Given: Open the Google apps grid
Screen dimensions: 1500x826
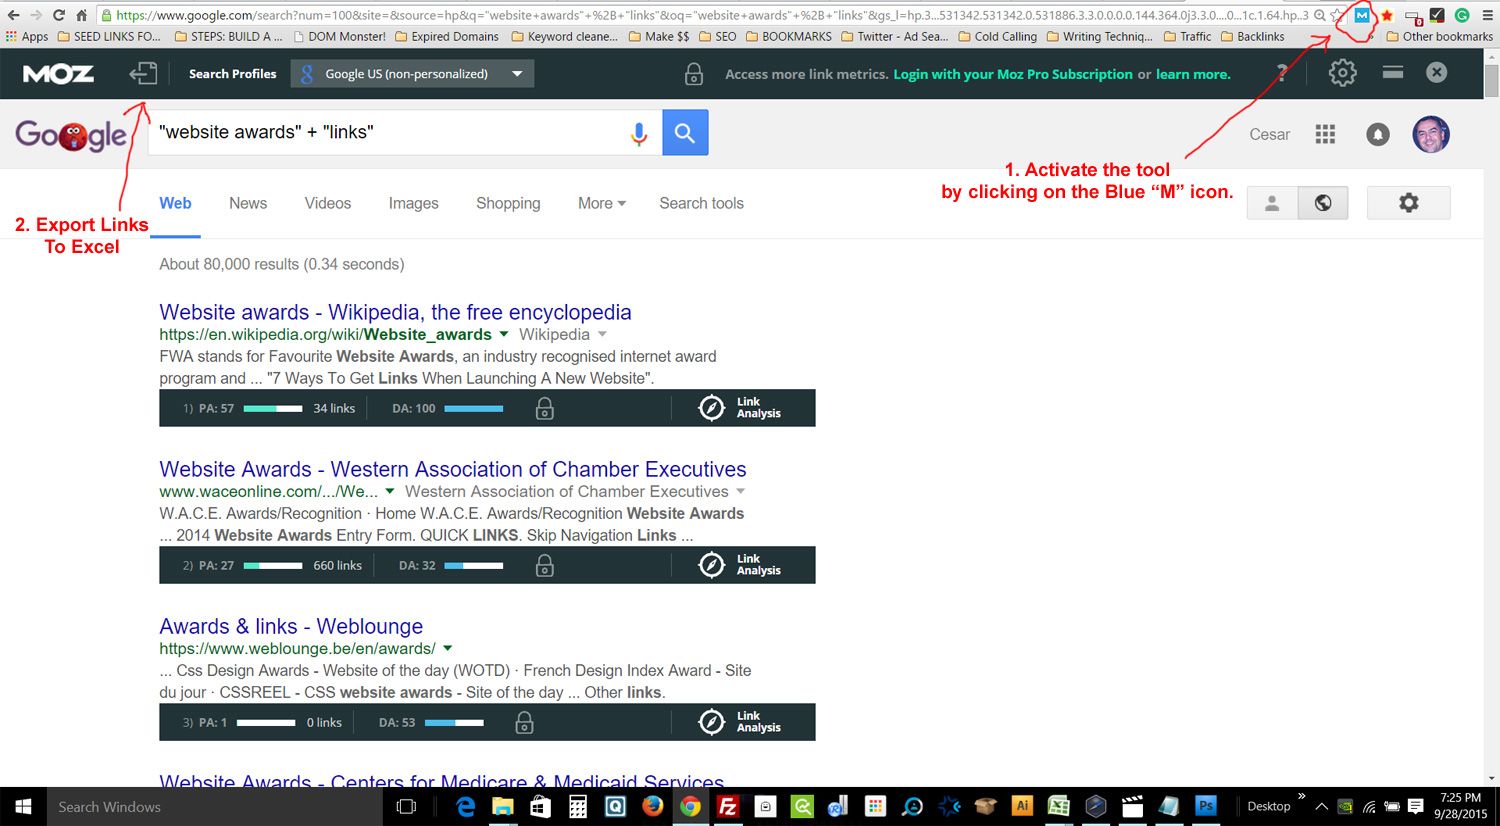Looking at the screenshot, I should [x=1325, y=134].
